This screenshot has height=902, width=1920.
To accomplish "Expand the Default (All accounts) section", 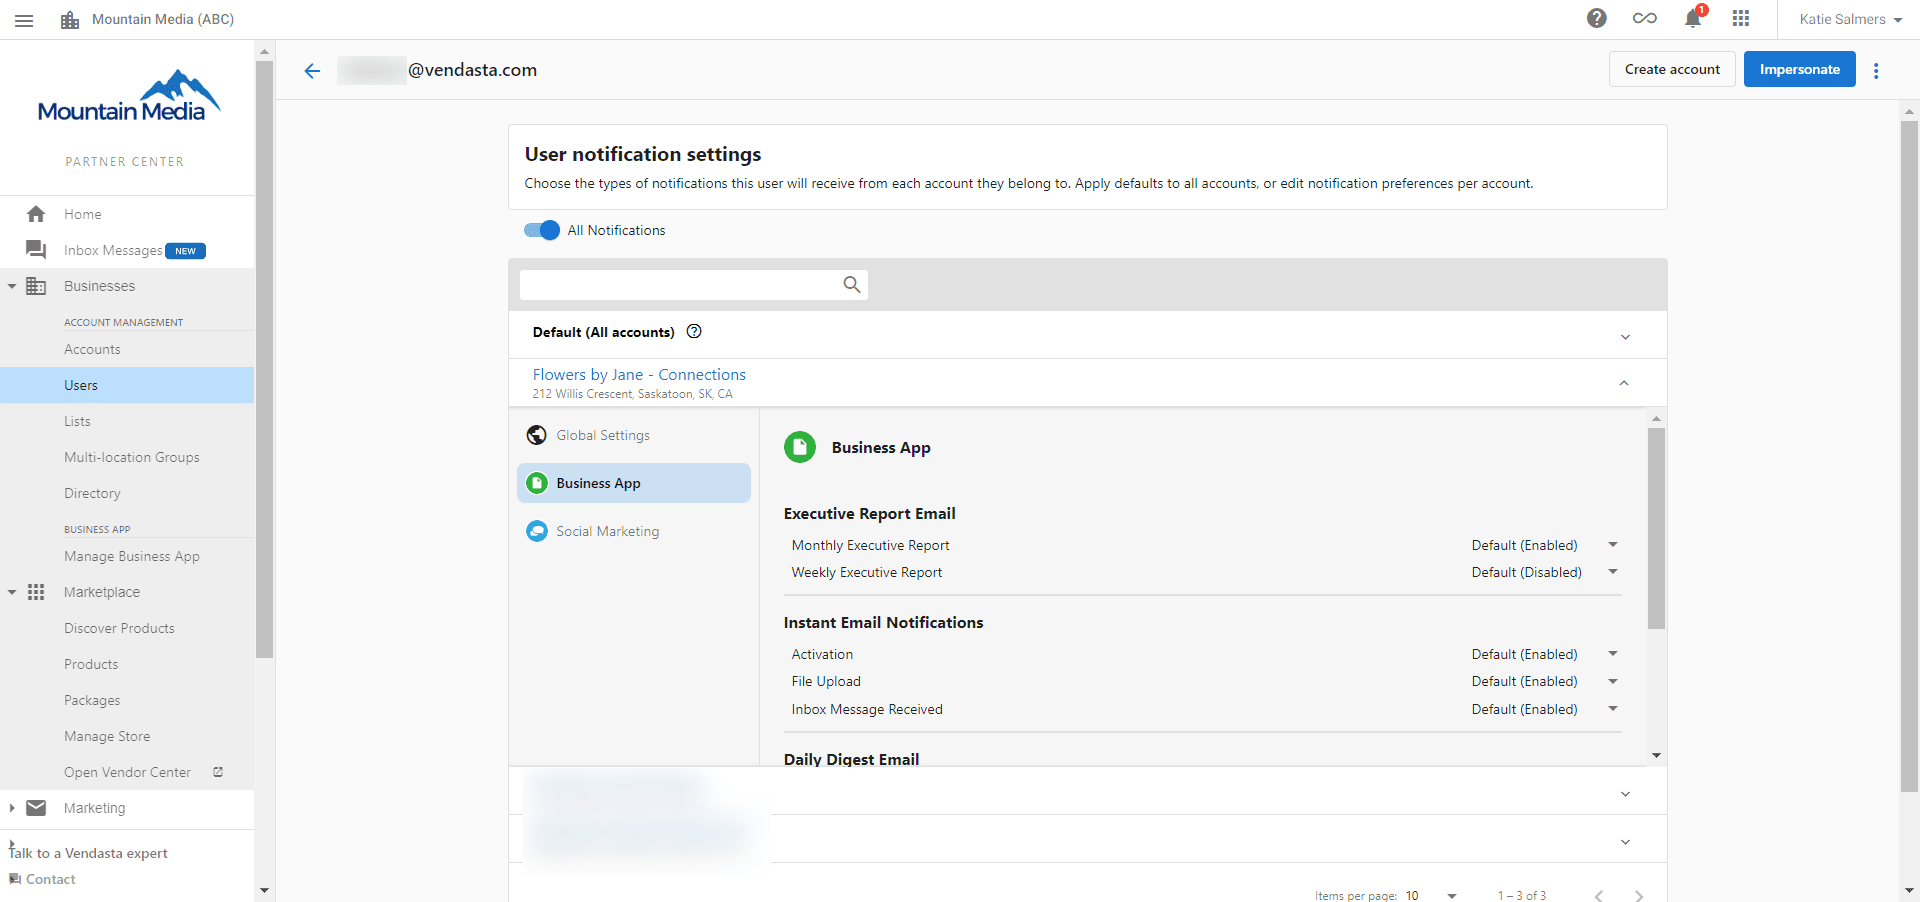I will click(x=1625, y=337).
